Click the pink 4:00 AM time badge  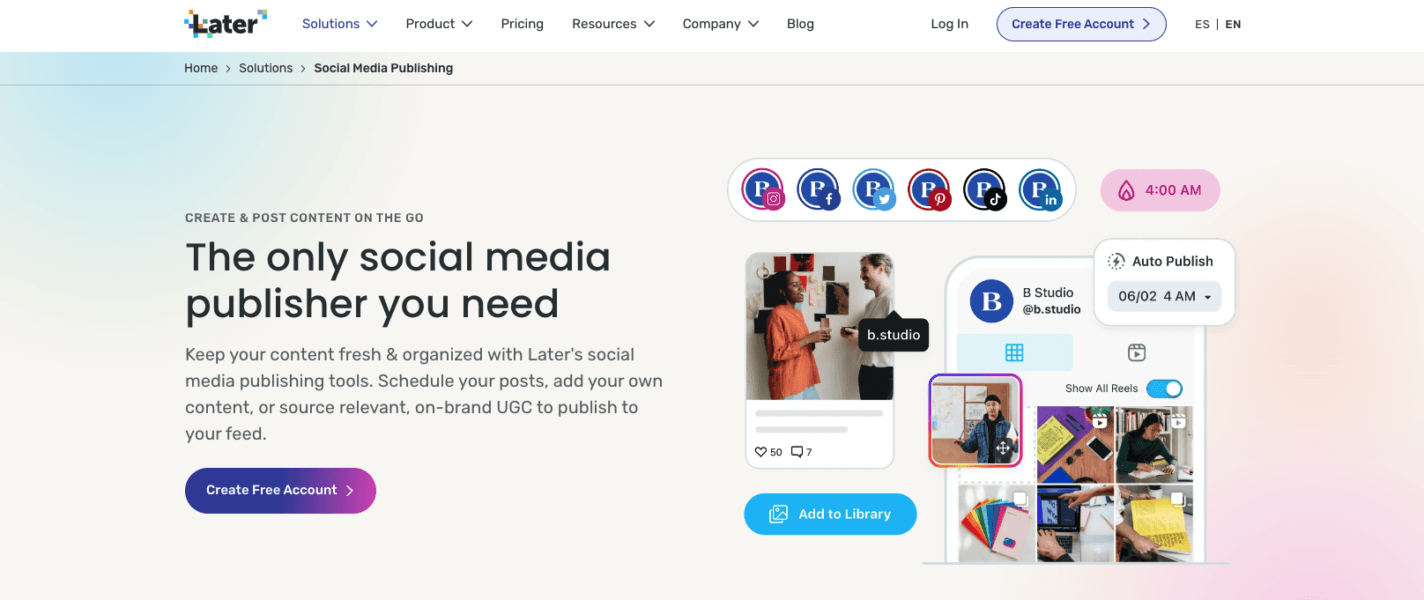[1160, 190]
